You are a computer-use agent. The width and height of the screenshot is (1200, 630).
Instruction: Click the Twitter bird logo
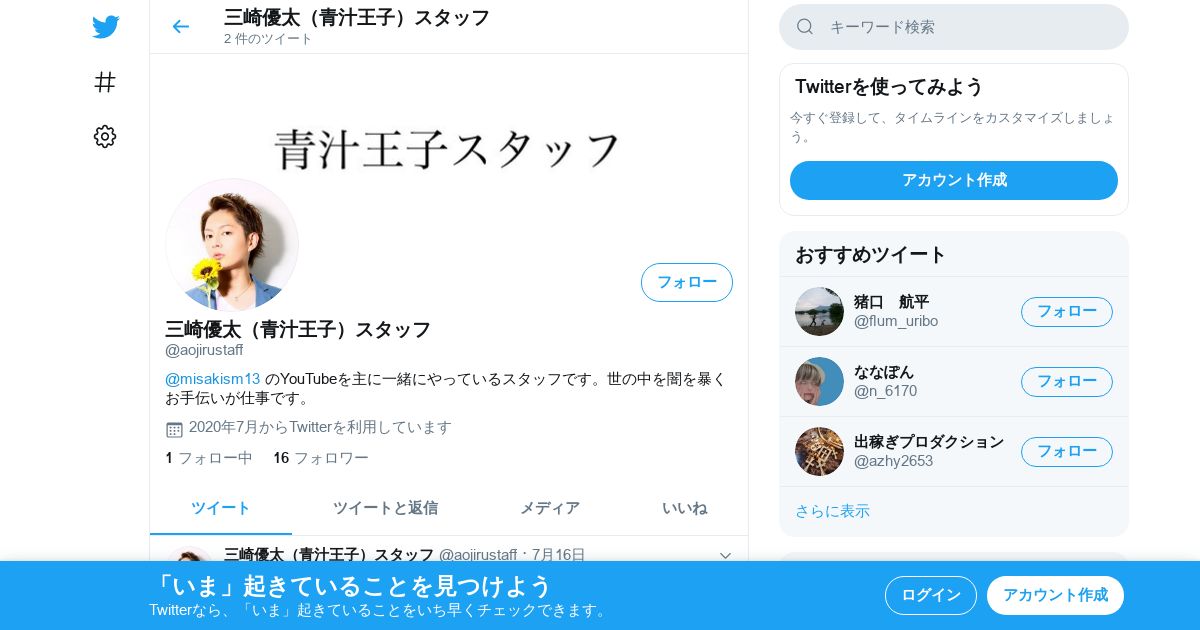[105, 27]
